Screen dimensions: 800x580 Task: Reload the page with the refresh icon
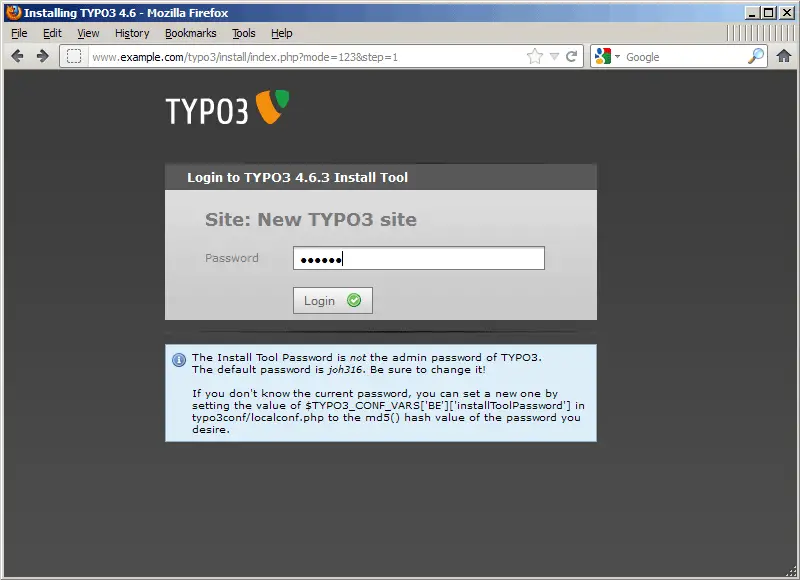click(571, 56)
